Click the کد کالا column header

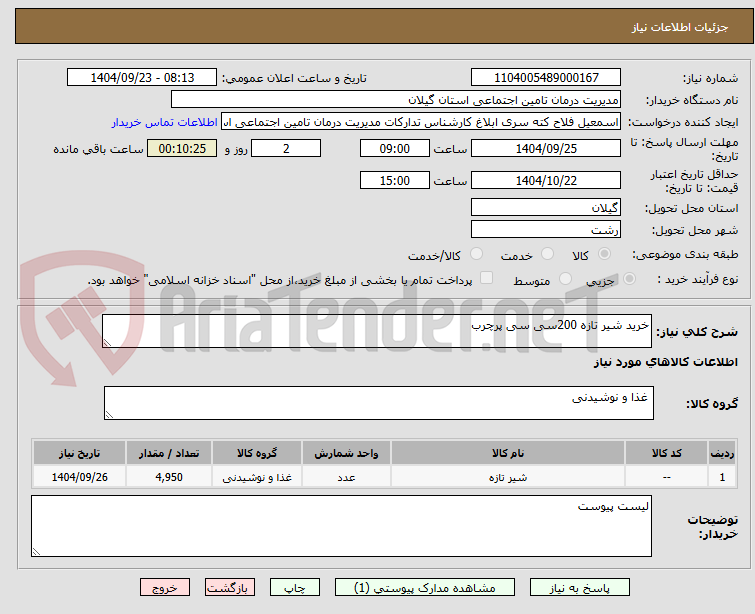[666, 453]
